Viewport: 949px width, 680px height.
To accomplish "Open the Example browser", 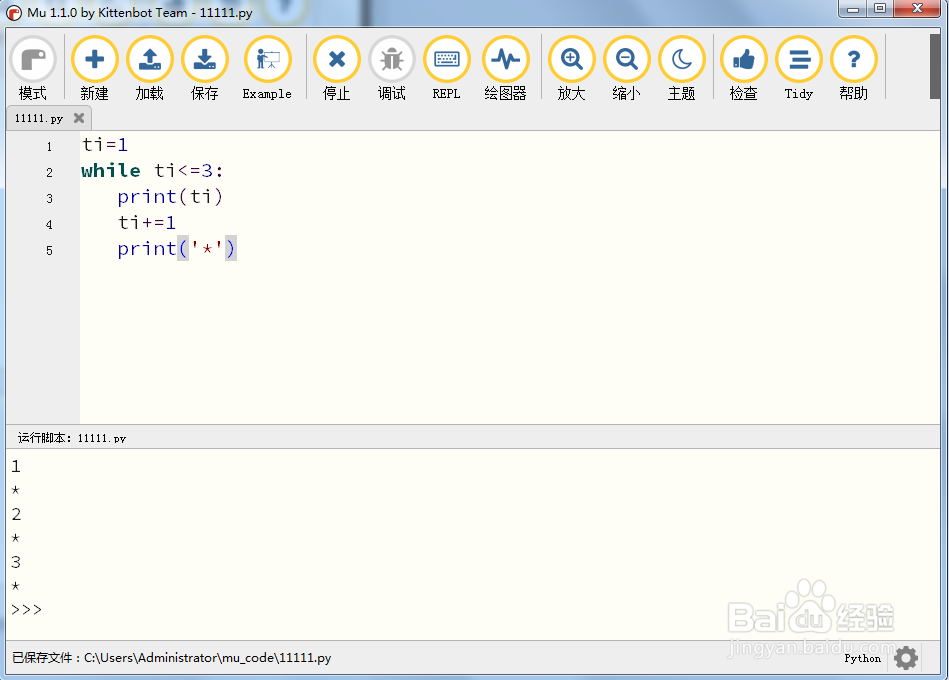I will 266,60.
